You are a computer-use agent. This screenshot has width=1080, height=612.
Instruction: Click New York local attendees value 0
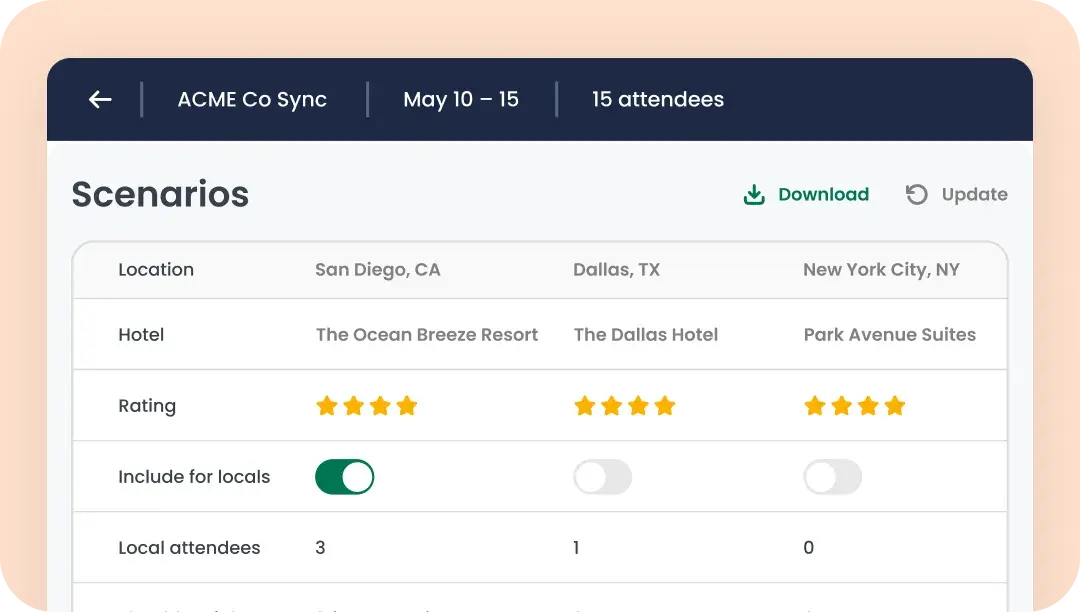[809, 548]
